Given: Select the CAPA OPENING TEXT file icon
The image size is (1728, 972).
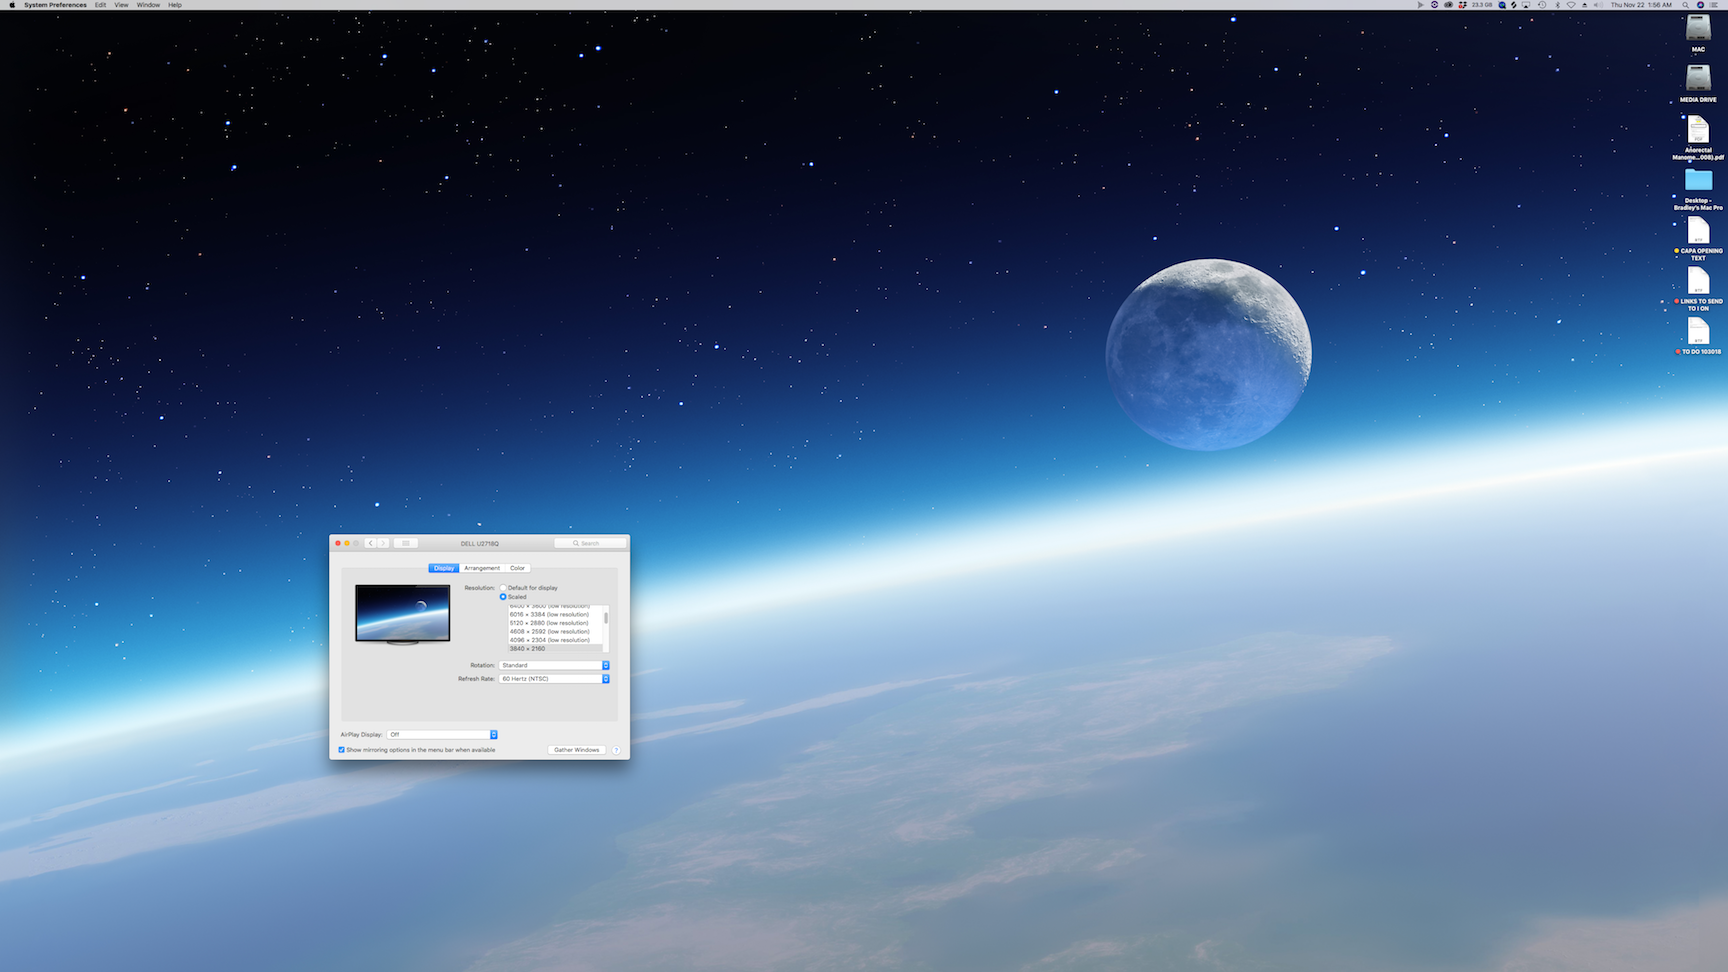Looking at the screenshot, I should [1698, 231].
